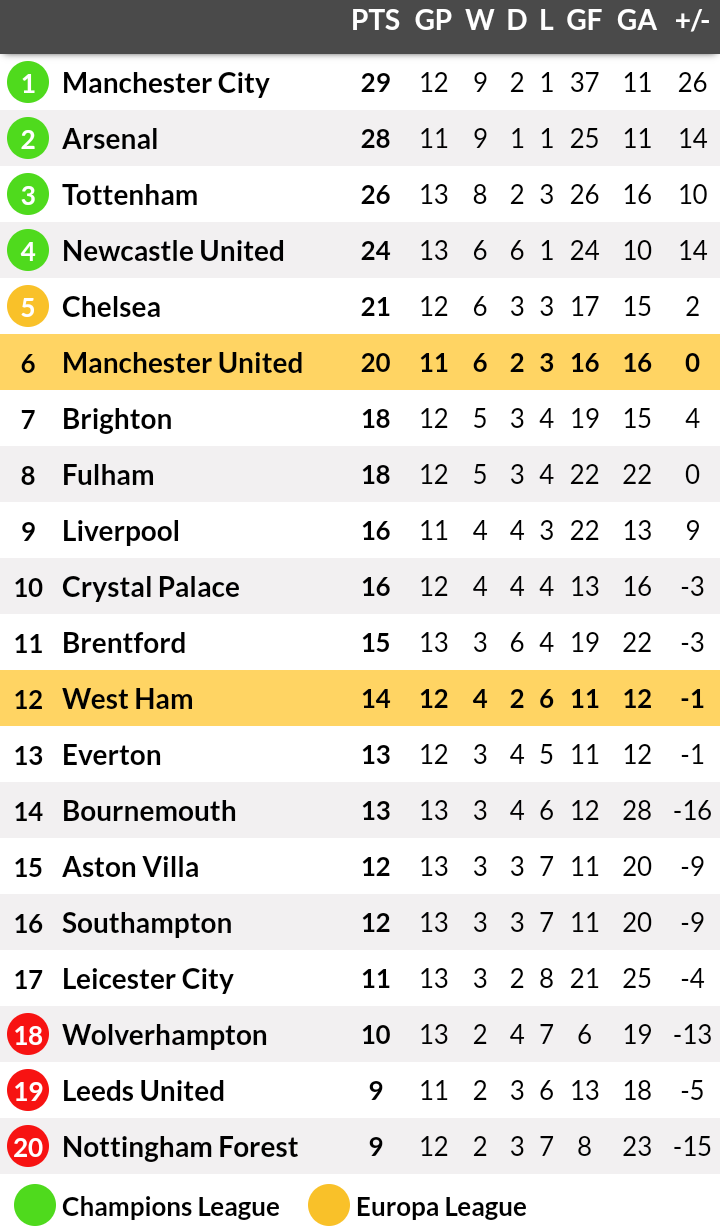Select the Leicester City team name

coord(148,979)
